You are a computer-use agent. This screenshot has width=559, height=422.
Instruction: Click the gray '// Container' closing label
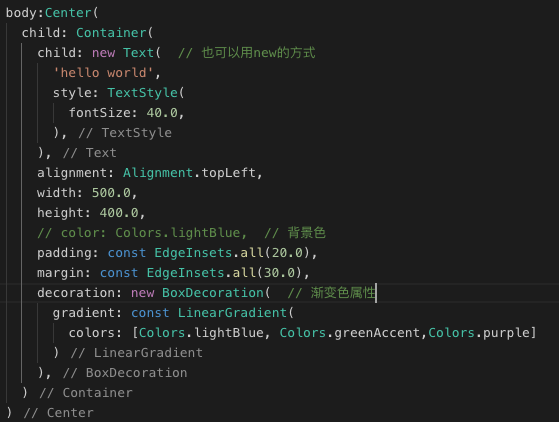pos(86,393)
